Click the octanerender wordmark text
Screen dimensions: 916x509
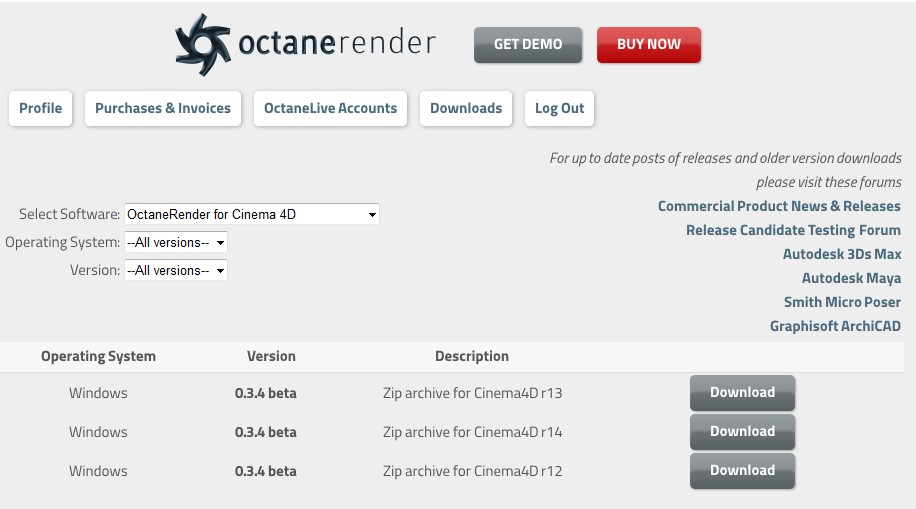click(337, 43)
